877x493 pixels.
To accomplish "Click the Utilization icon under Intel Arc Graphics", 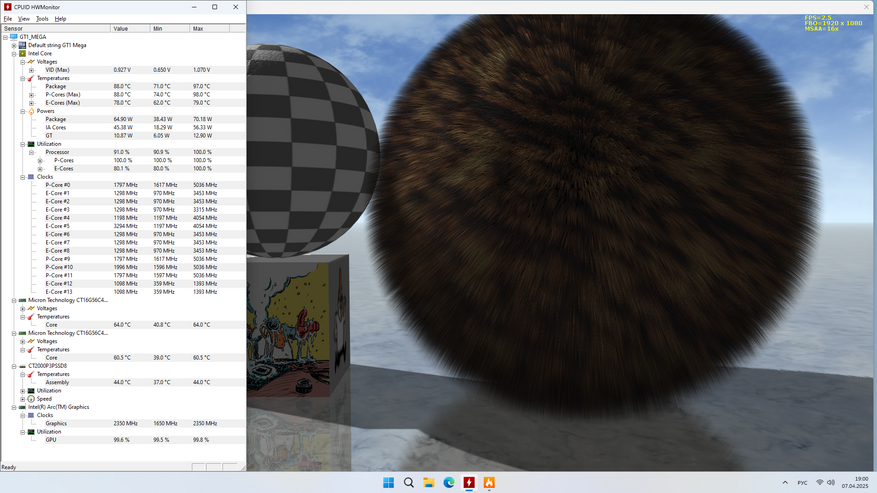I will (x=31, y=432).
